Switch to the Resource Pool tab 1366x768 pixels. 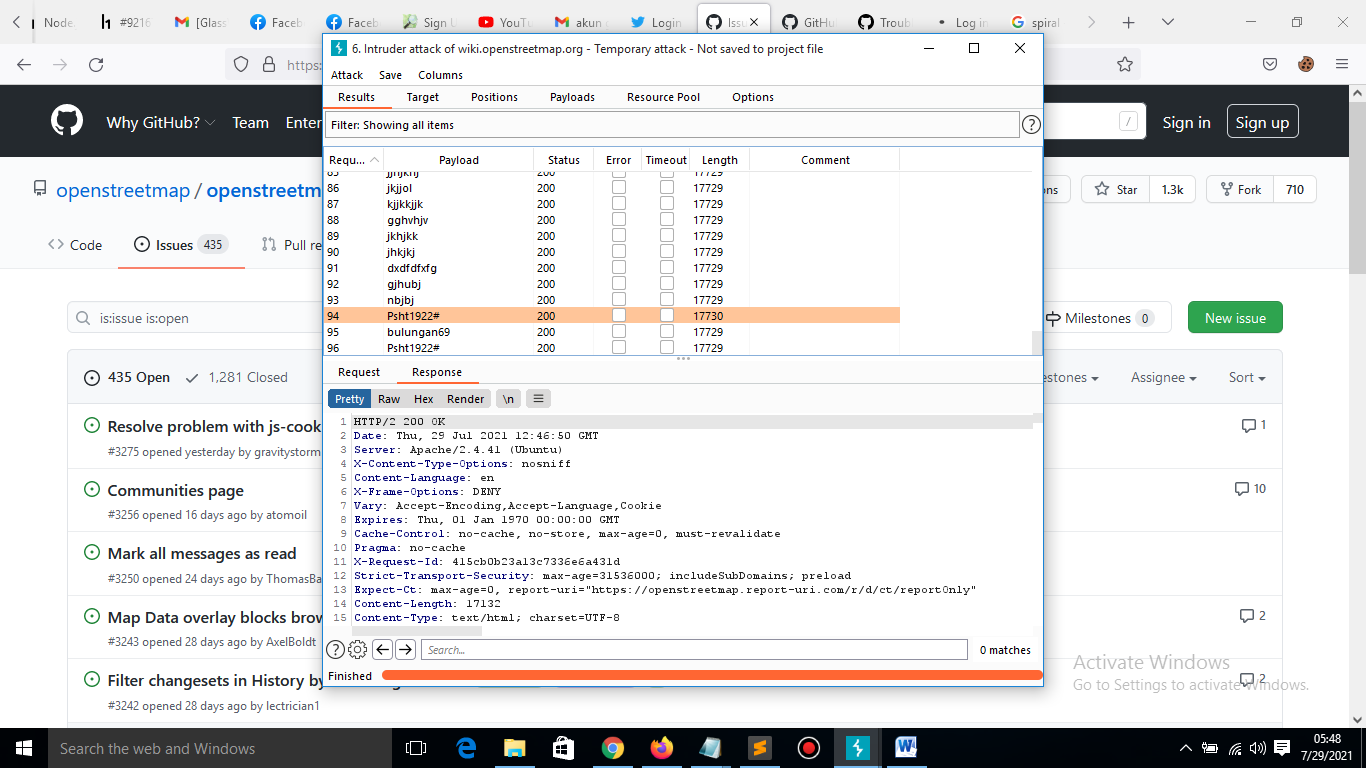pyautogui.click(x=663, y=97)
